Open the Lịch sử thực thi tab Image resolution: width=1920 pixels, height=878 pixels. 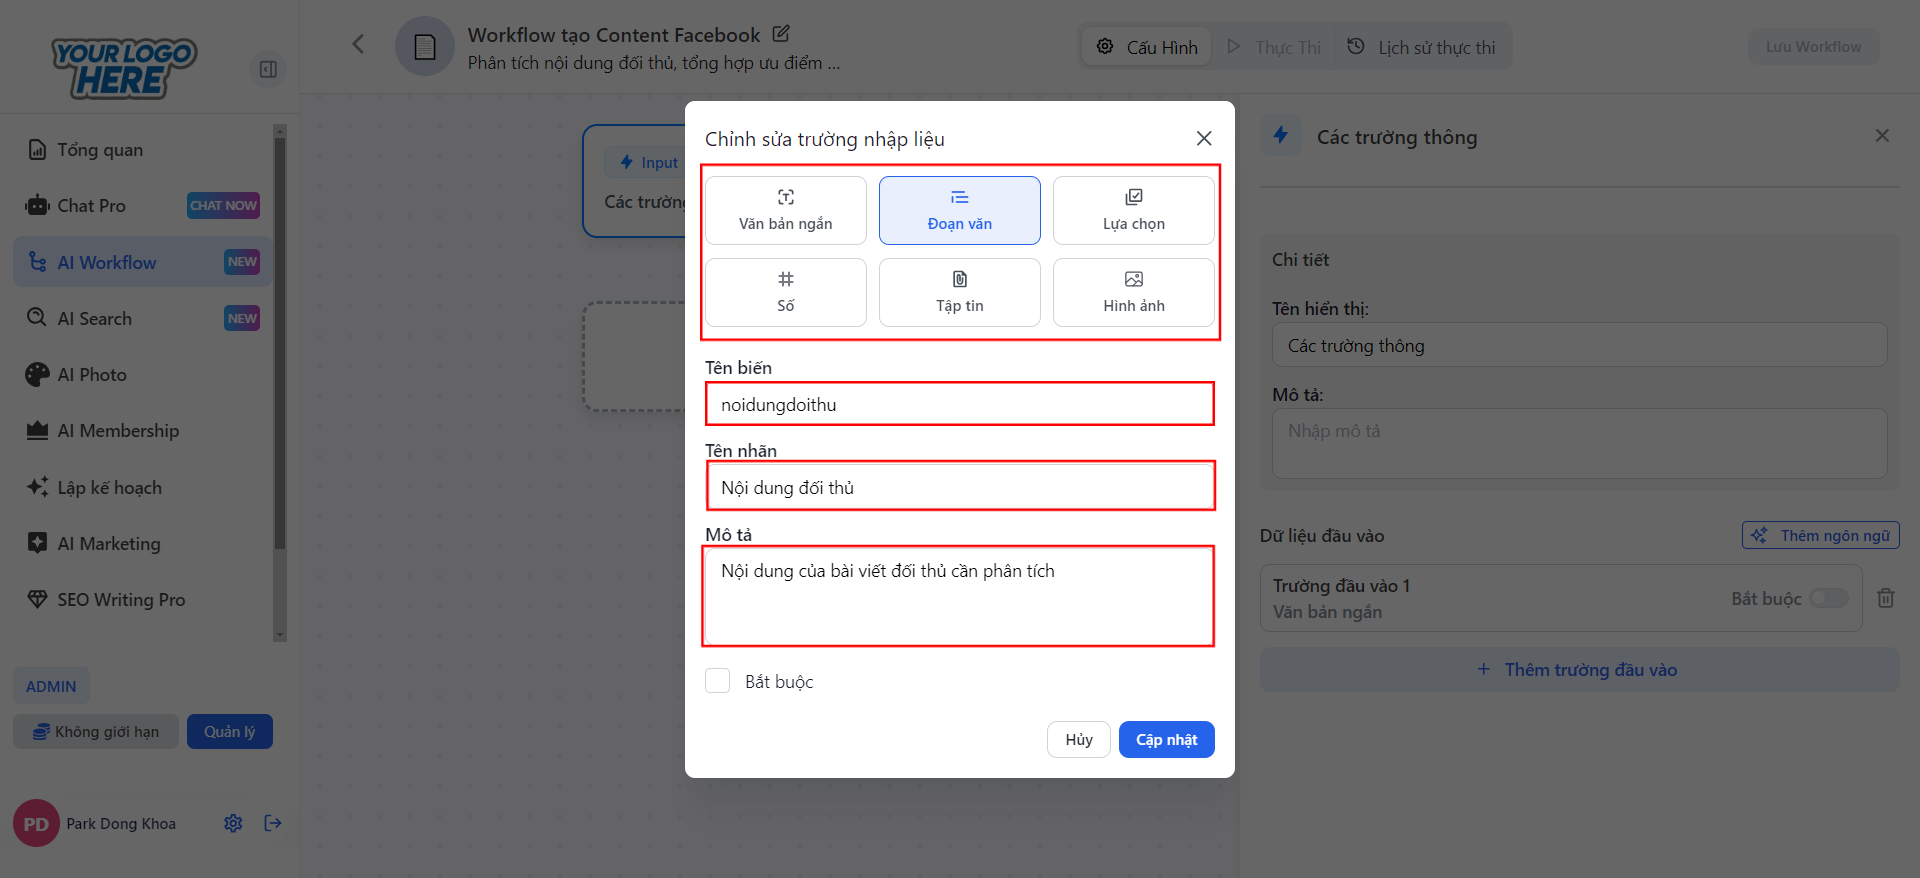click(x=1422, y=47)
